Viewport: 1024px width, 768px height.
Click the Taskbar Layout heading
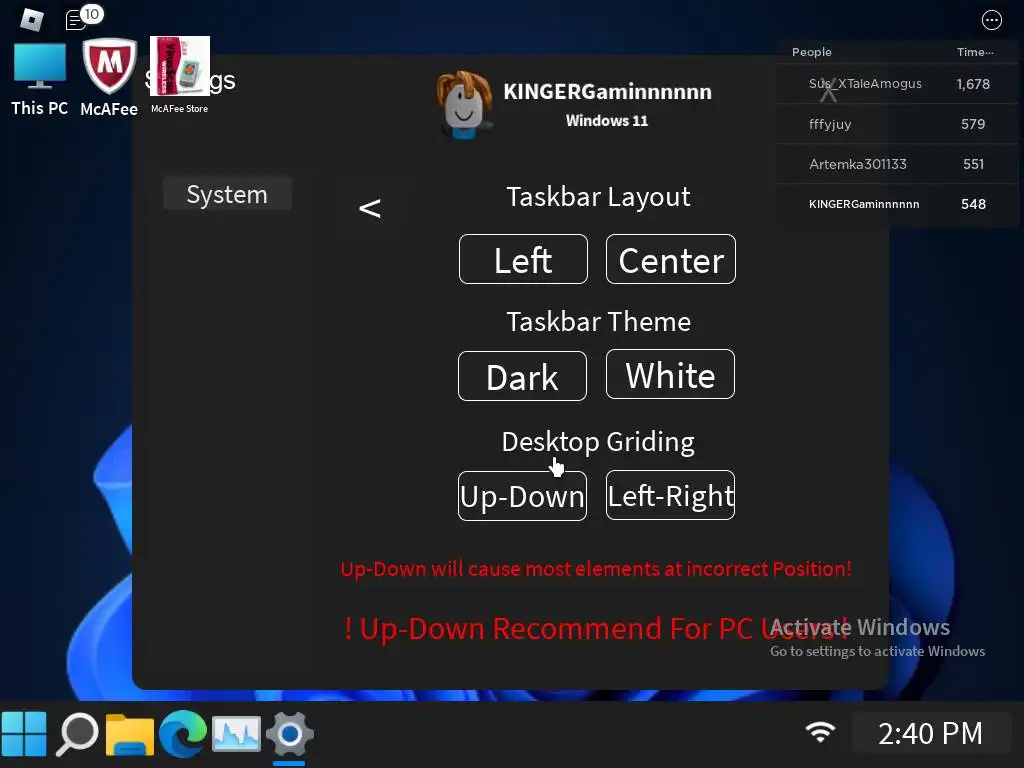pyautogui.click(x=598, y=197)
